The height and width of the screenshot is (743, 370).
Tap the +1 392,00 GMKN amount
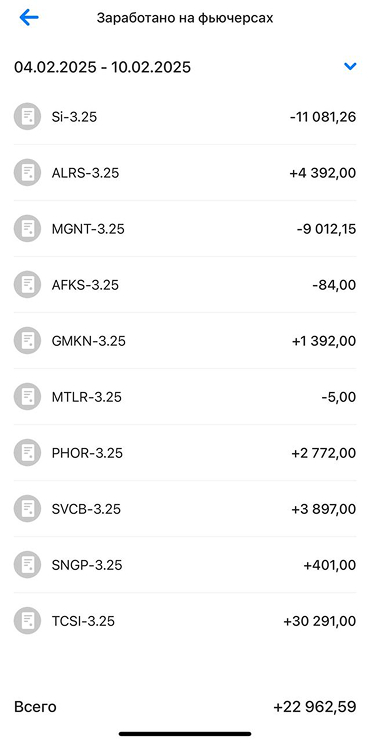click(x=324, y=341)
